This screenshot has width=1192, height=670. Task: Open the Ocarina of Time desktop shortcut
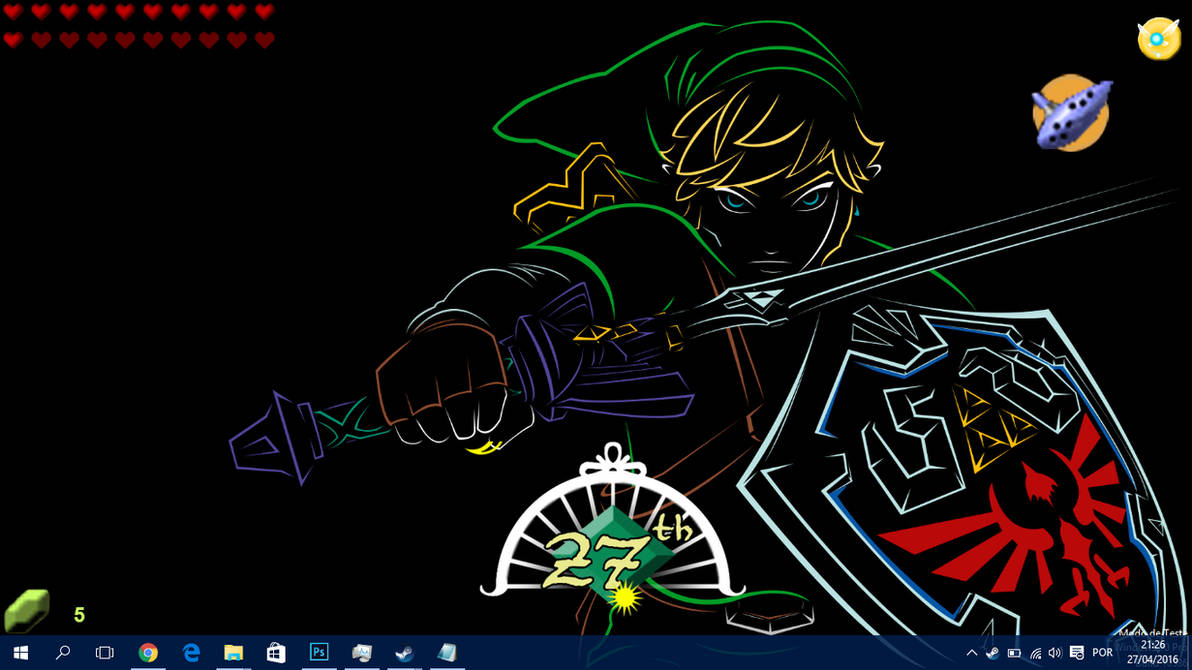click(1071, 112)
